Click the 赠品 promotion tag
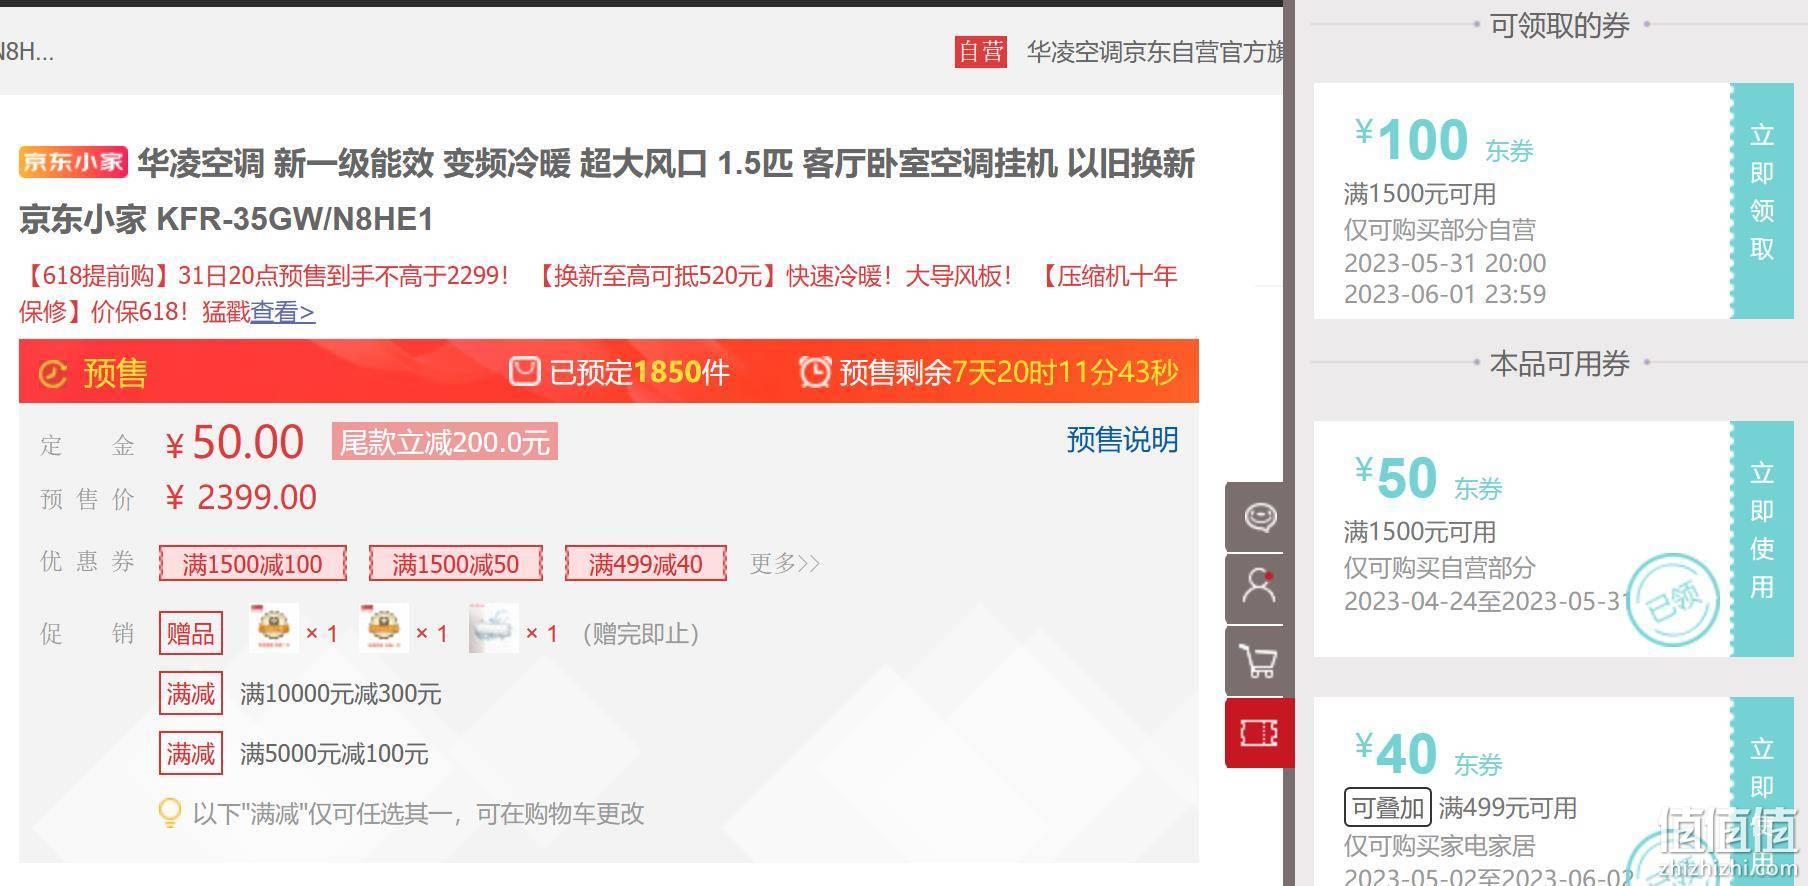 pos(190,634)
